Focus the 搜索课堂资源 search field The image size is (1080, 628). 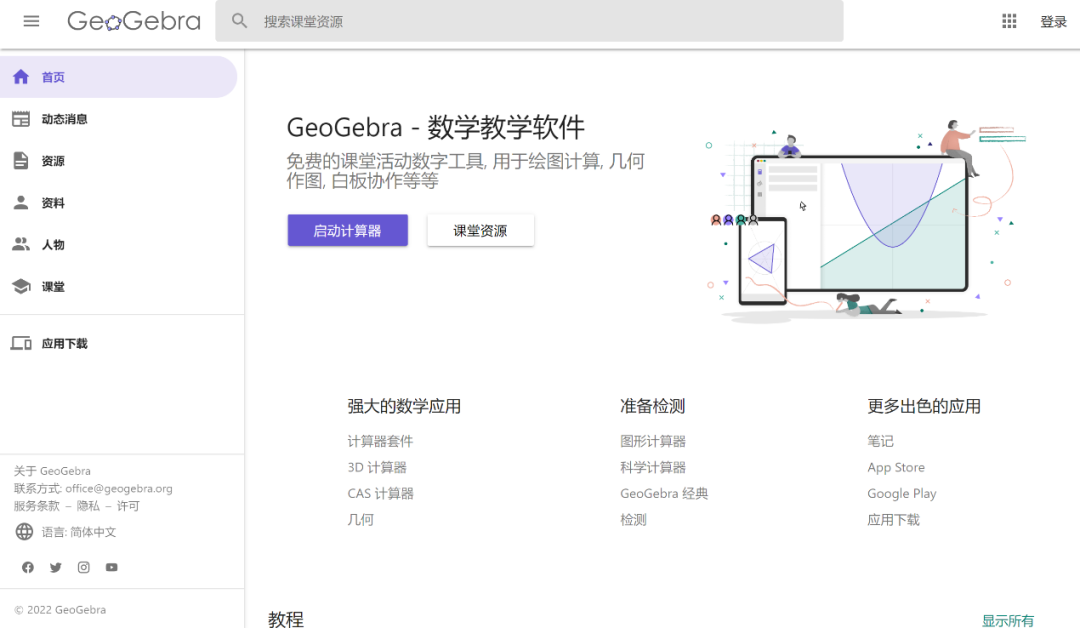(529, 21)
